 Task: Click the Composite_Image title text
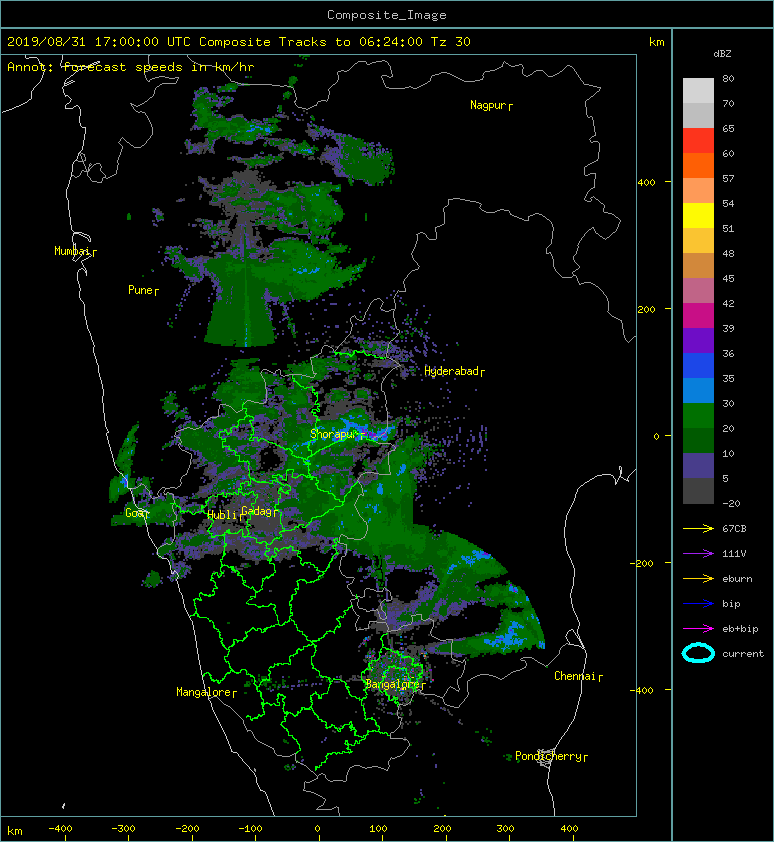coord(387,15)
